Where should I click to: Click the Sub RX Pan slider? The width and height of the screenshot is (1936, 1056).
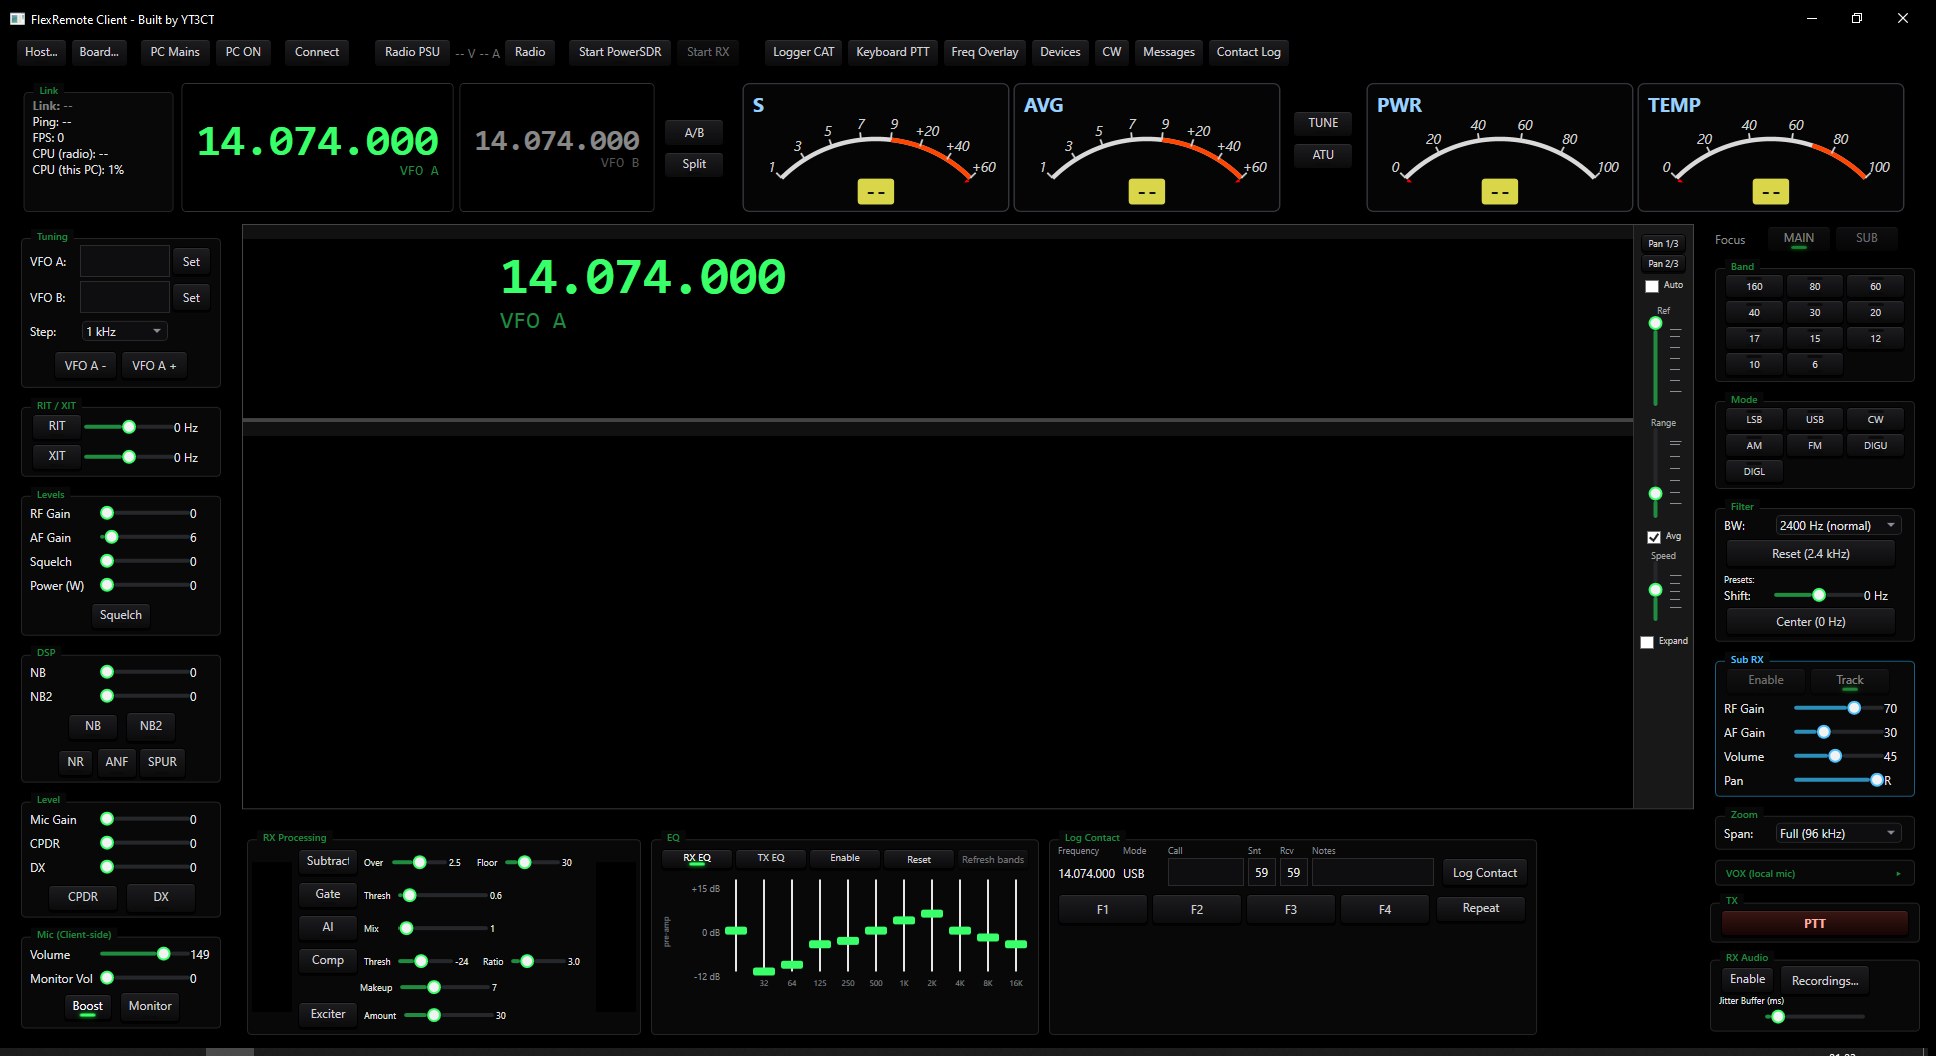point(1838,780)
